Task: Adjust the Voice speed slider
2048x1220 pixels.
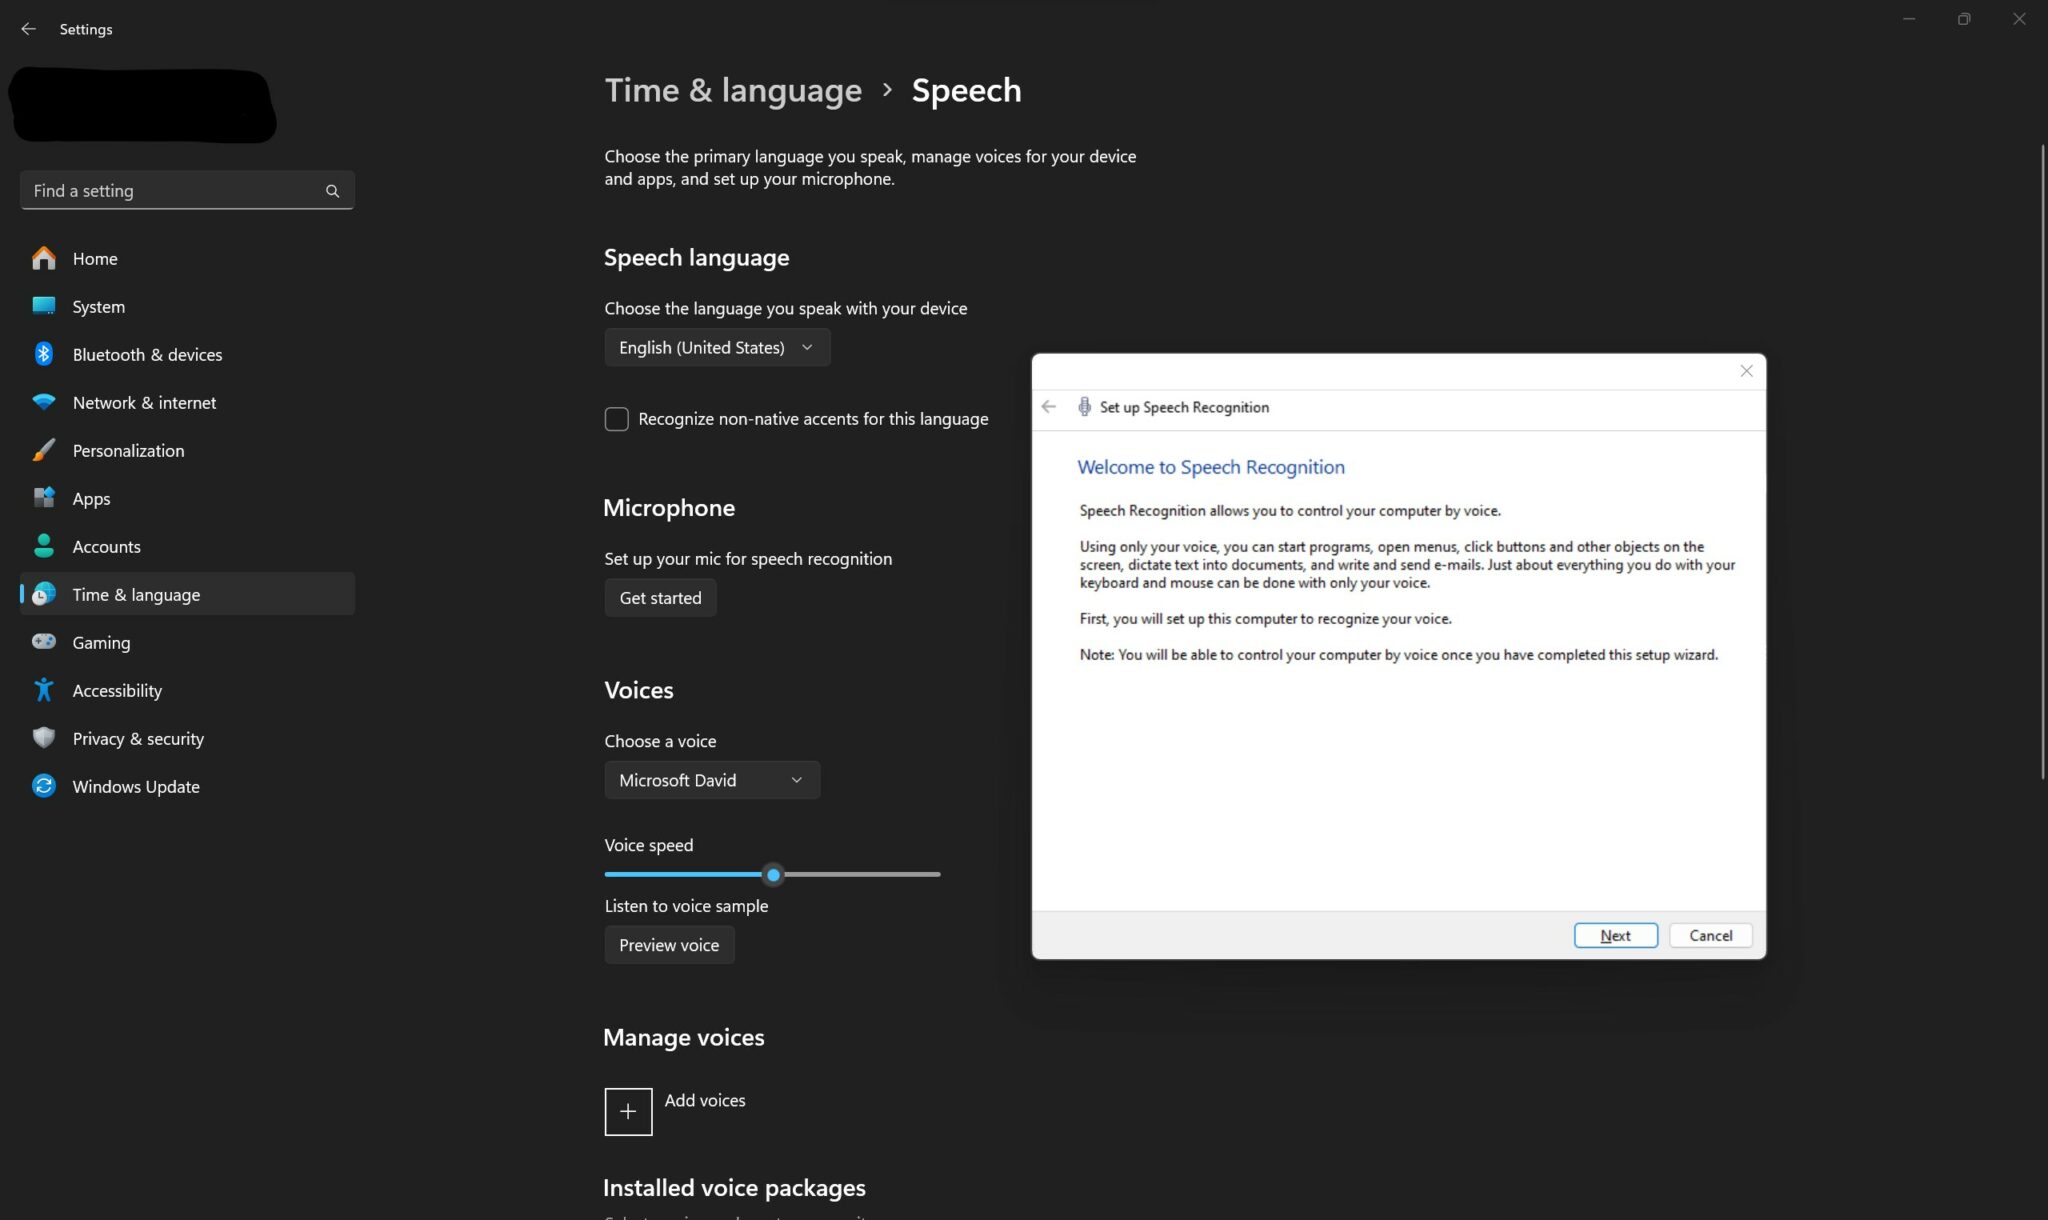Action: click(x=772, y=874)
